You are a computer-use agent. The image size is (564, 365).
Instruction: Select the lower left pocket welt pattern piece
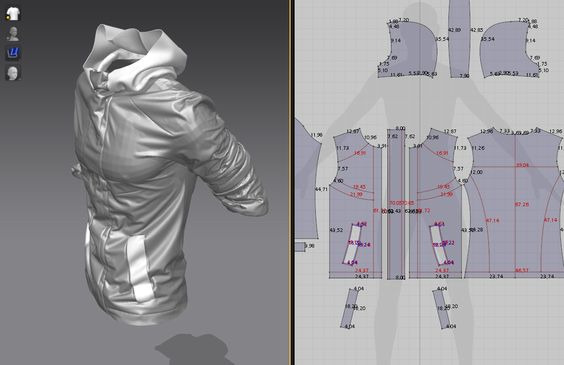[x=349, y=308]
